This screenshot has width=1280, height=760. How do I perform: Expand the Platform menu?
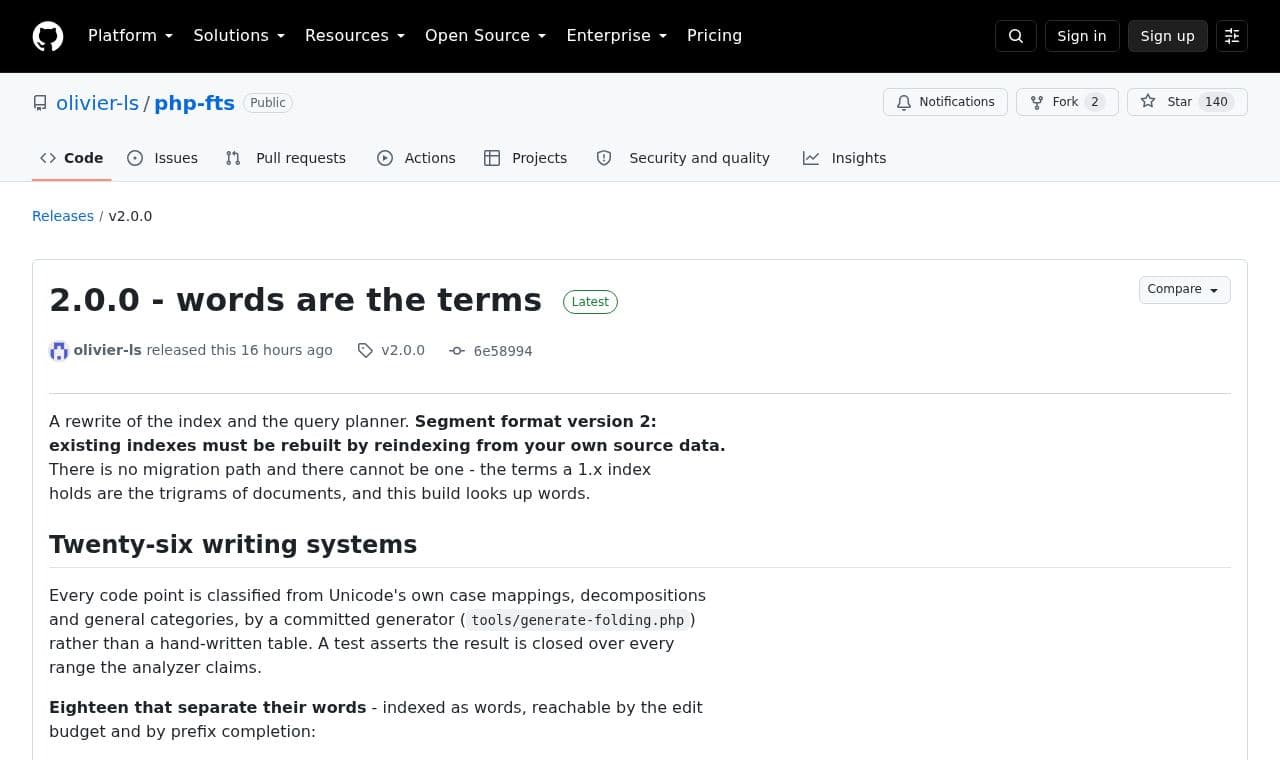pyautogui.click(x=130, y=36)
